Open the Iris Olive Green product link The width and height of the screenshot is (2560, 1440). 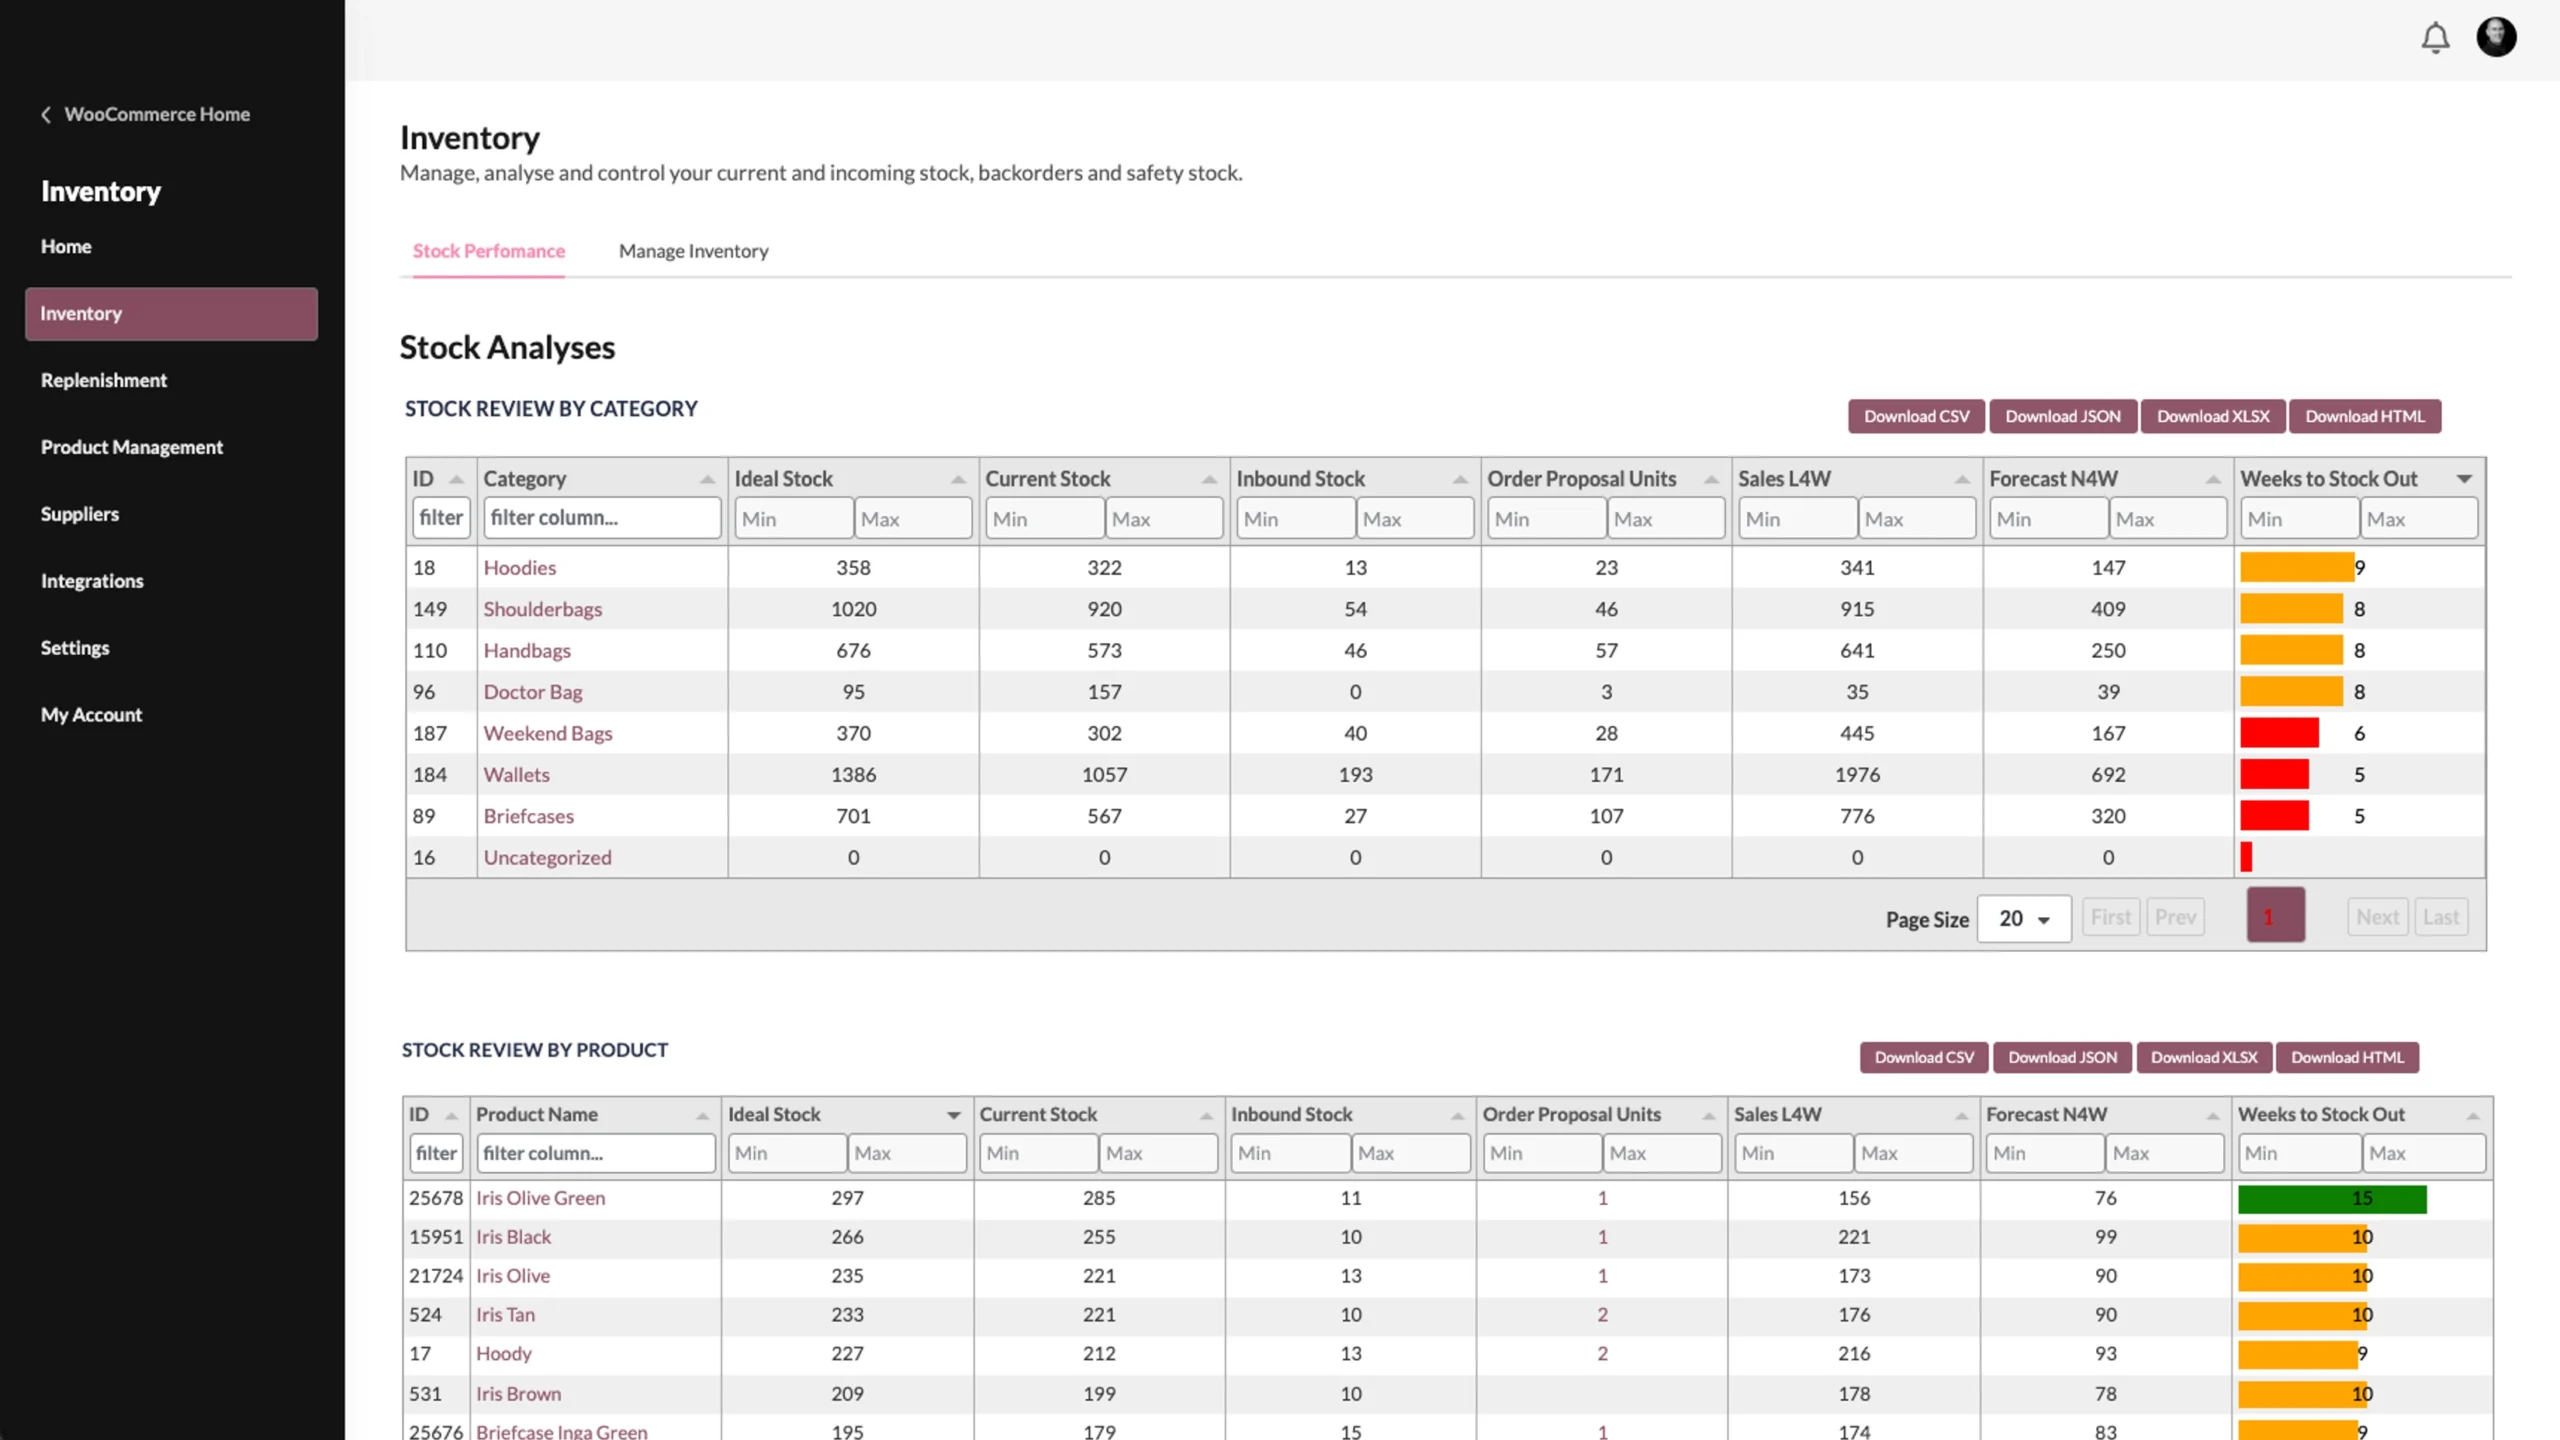[540, 1198]
